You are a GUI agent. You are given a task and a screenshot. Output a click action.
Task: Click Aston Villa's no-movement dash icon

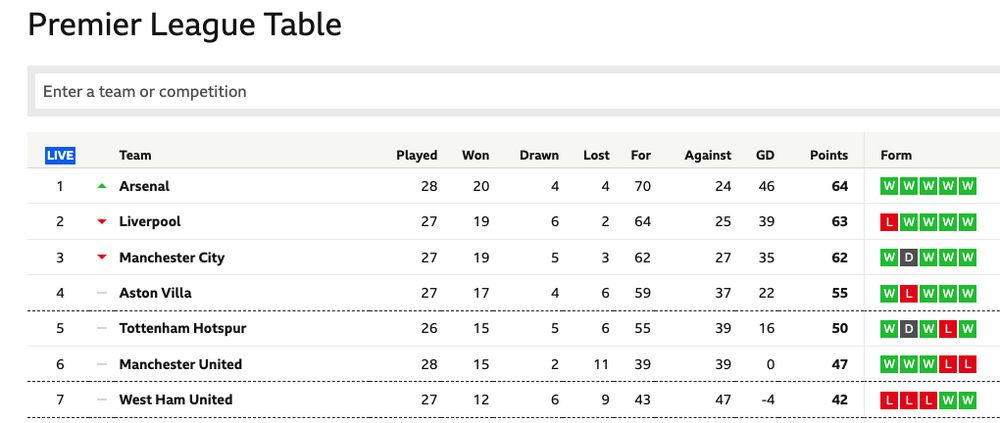(101, 293)
